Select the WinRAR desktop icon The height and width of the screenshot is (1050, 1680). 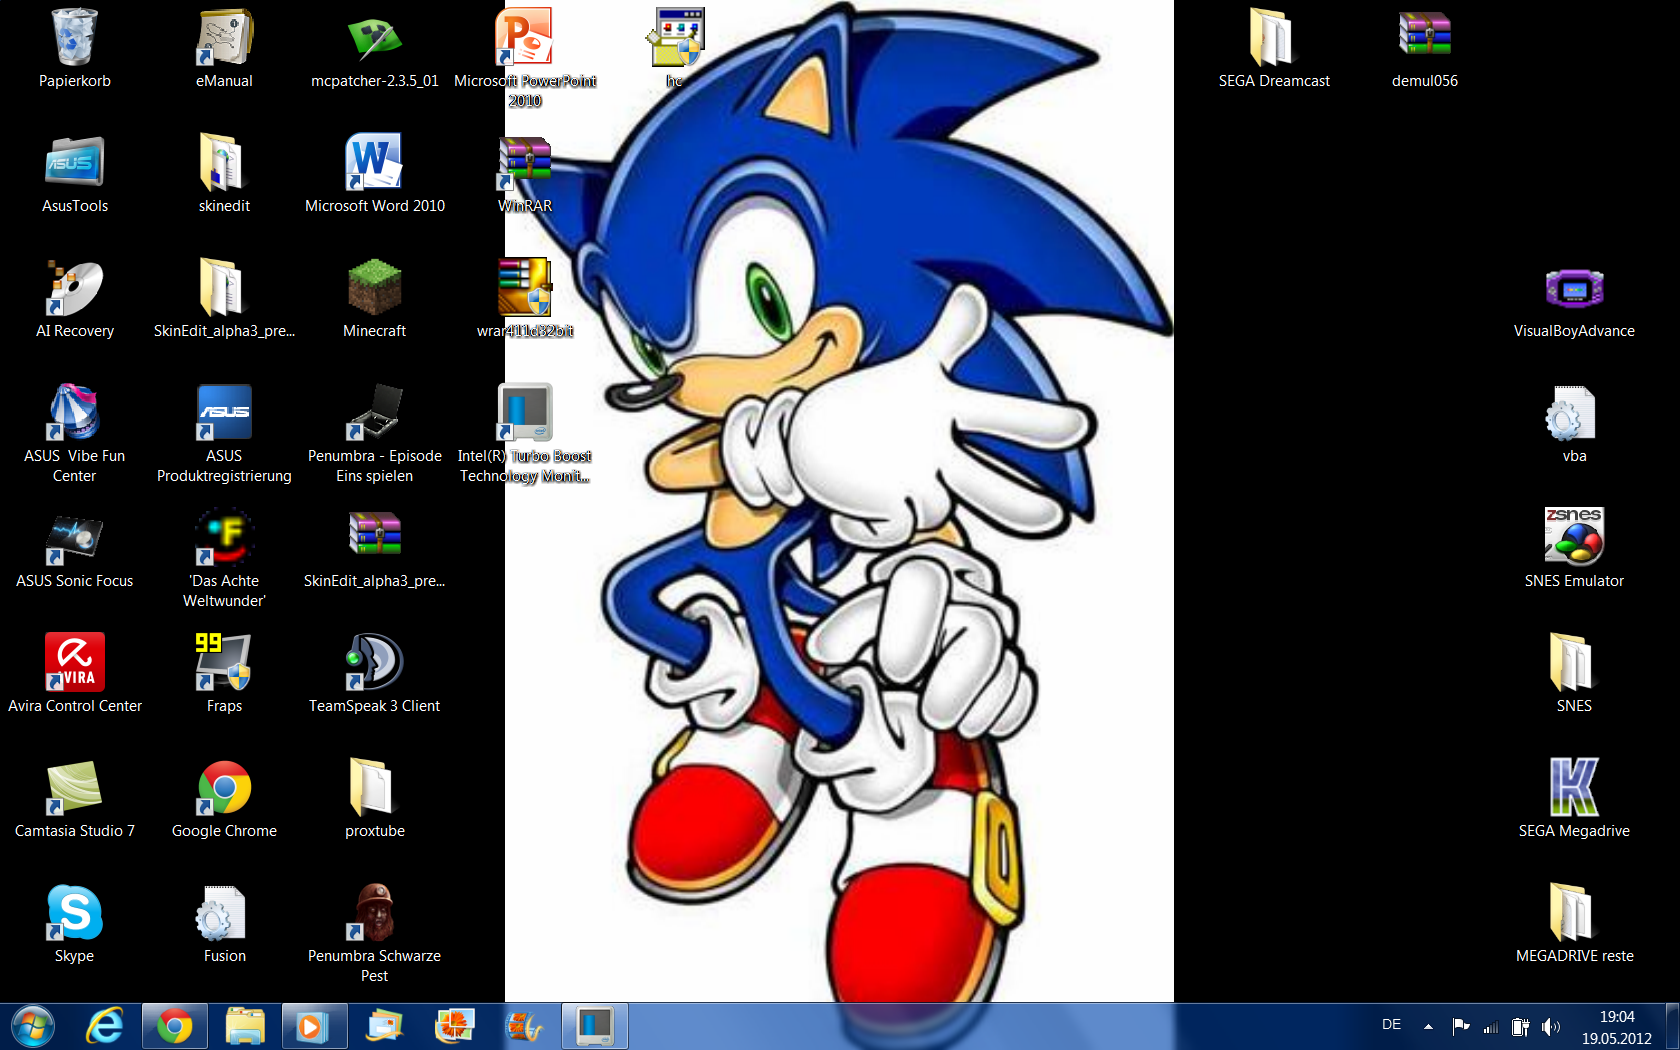[525, 163]
